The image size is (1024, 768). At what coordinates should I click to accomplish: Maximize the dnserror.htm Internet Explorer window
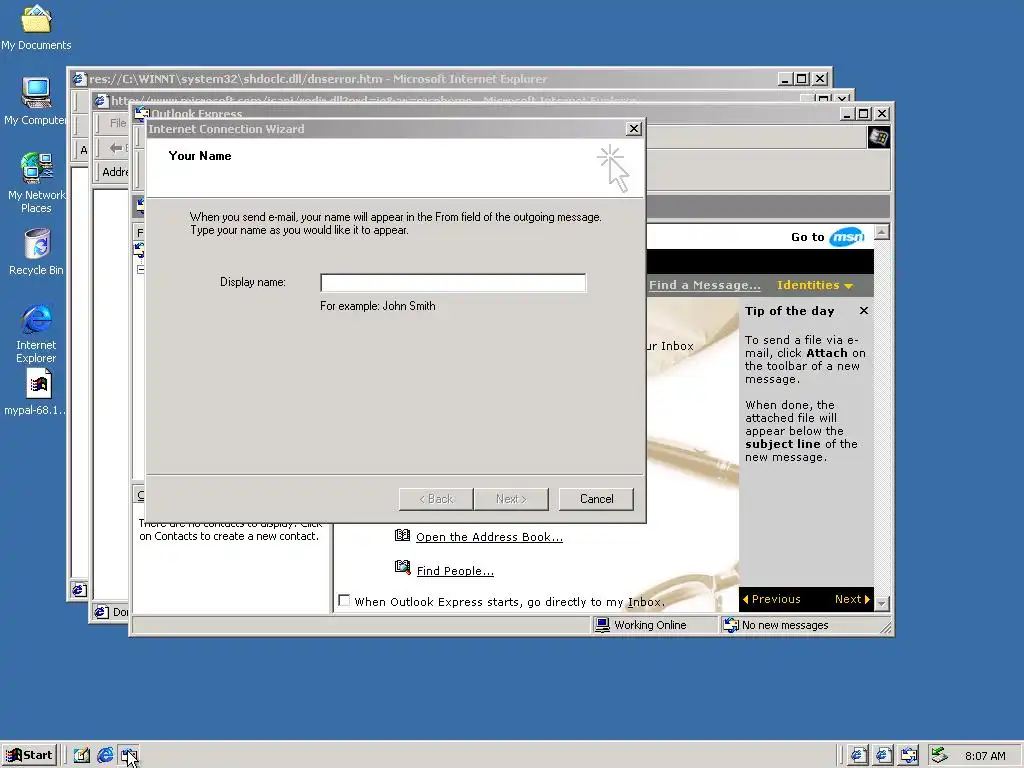coord(802,79)
